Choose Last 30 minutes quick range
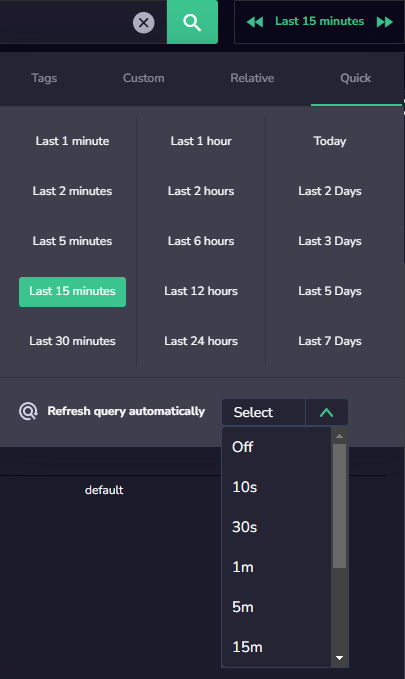405x679 pixels. tap(72, 341)
